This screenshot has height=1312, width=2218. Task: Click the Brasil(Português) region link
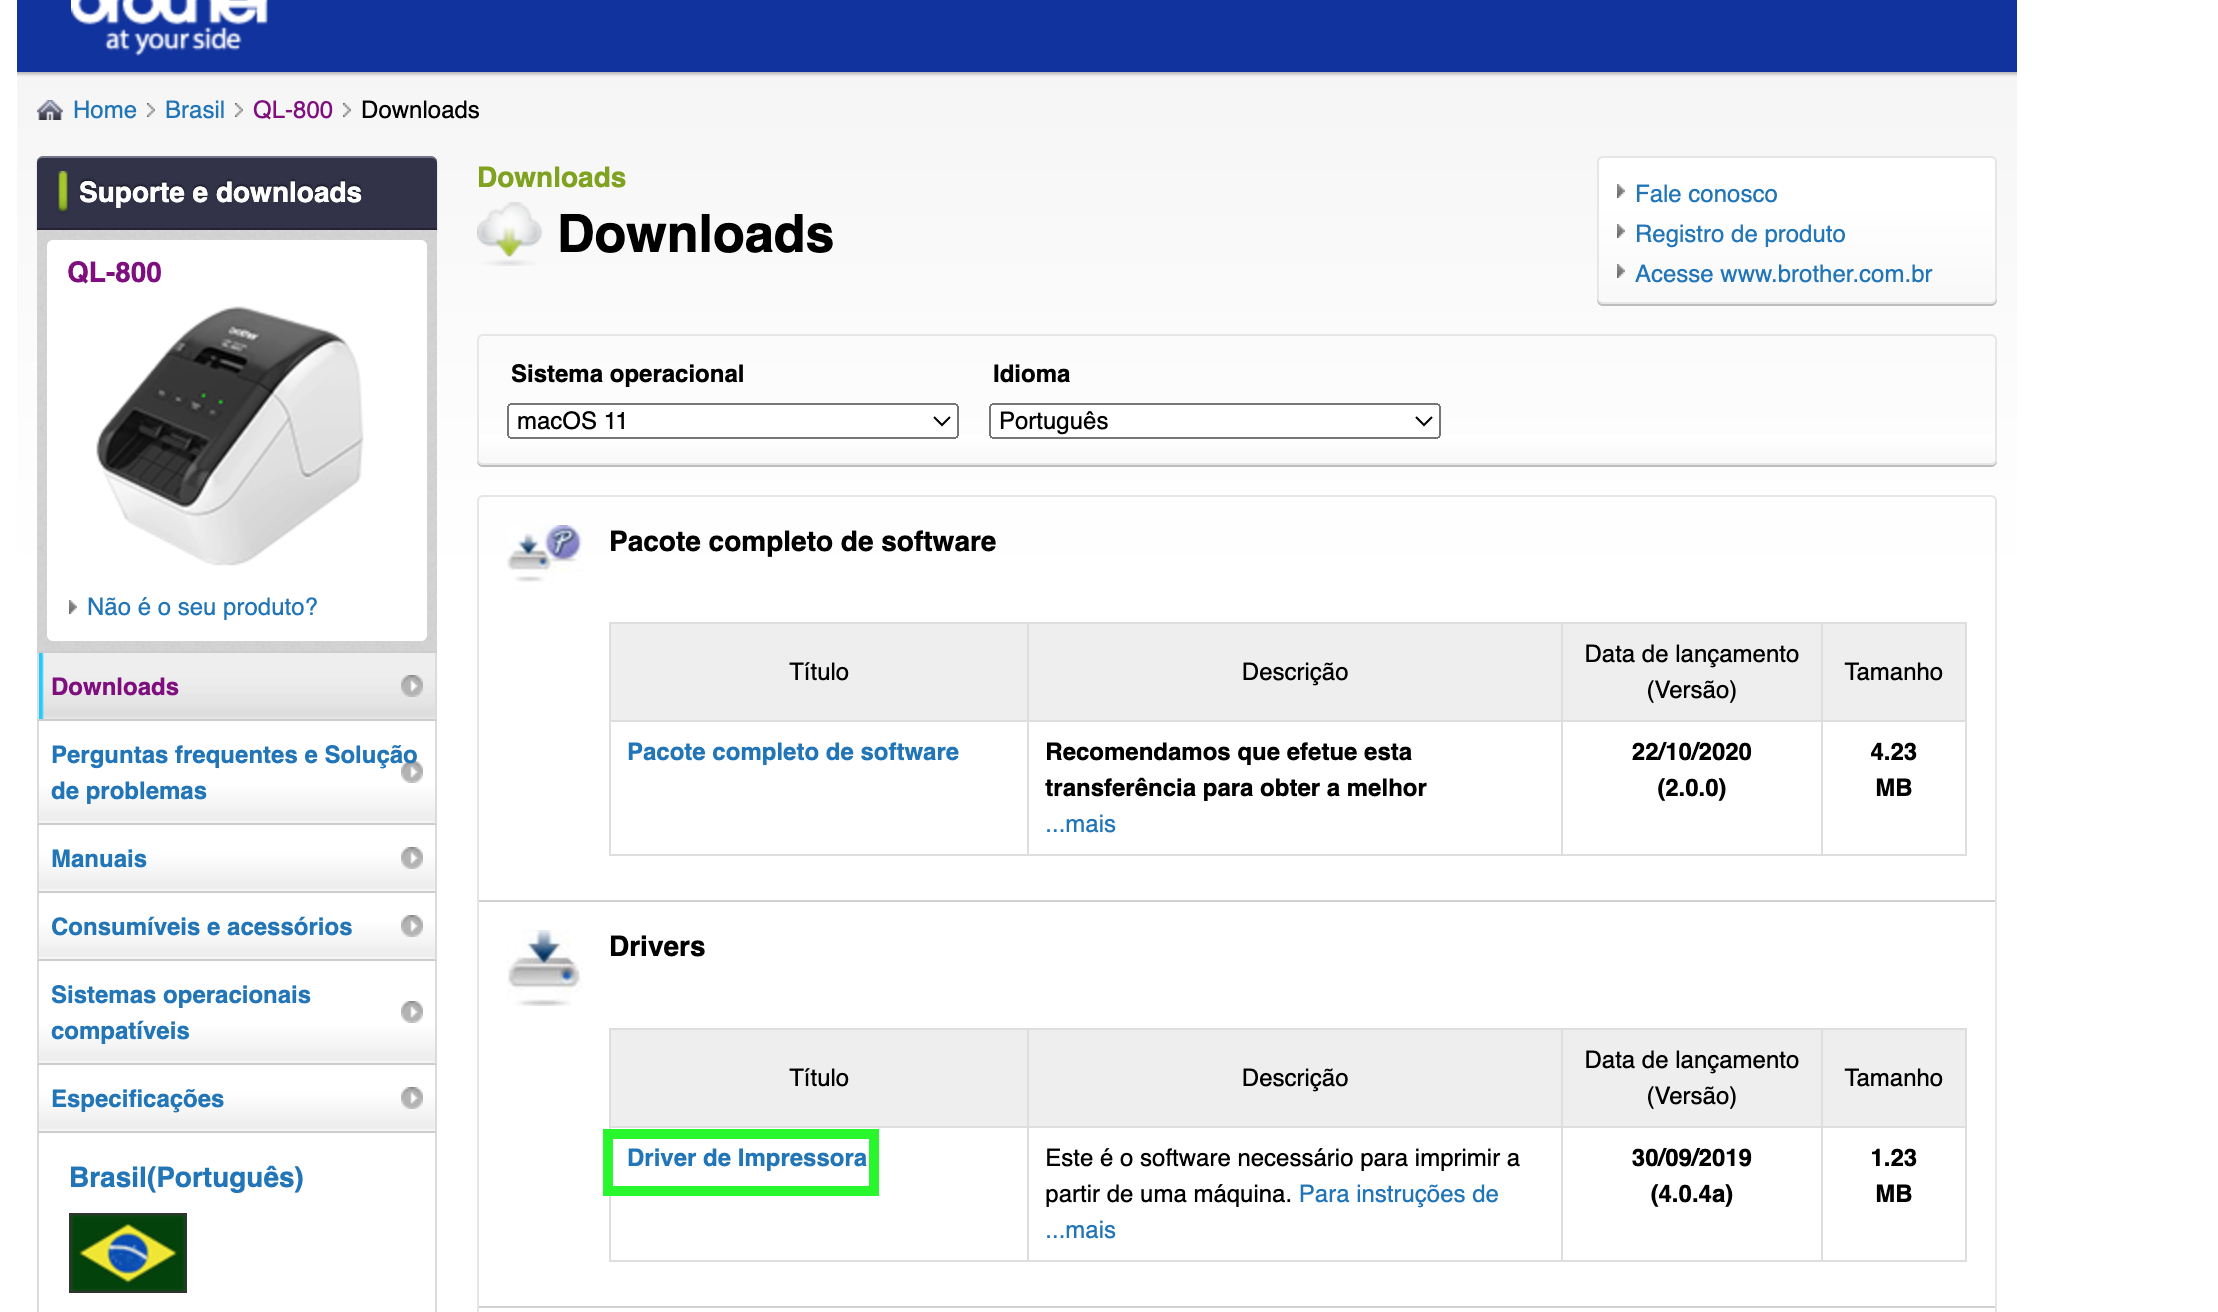click(x=186, y=1177)
